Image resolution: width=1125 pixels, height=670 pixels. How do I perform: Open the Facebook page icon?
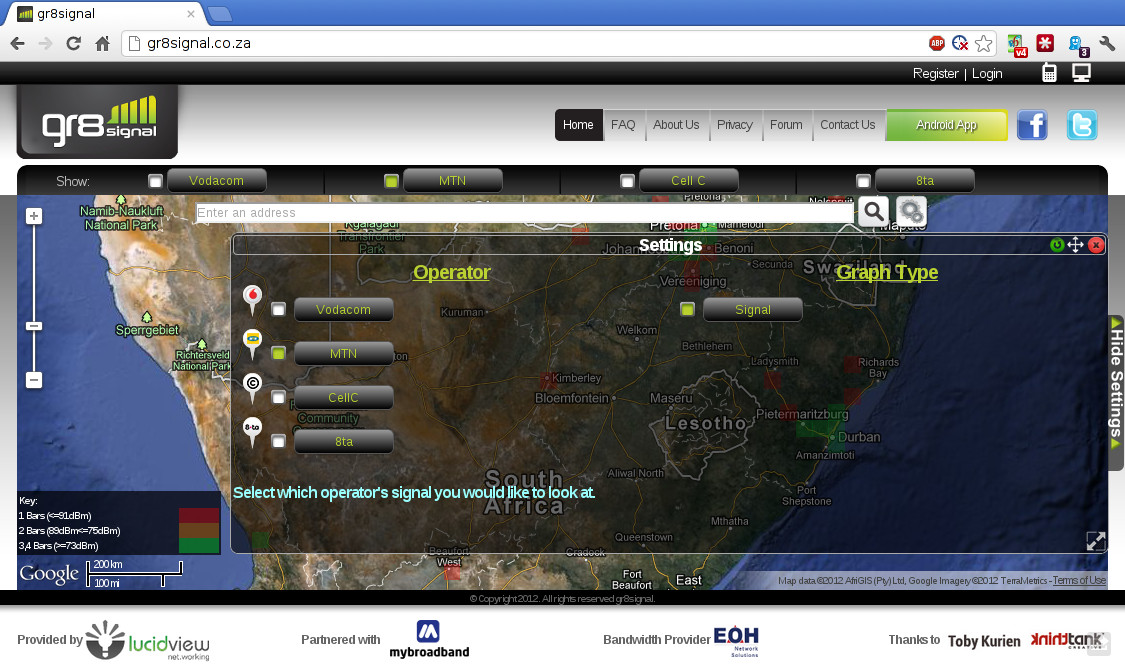point(1032,126)
